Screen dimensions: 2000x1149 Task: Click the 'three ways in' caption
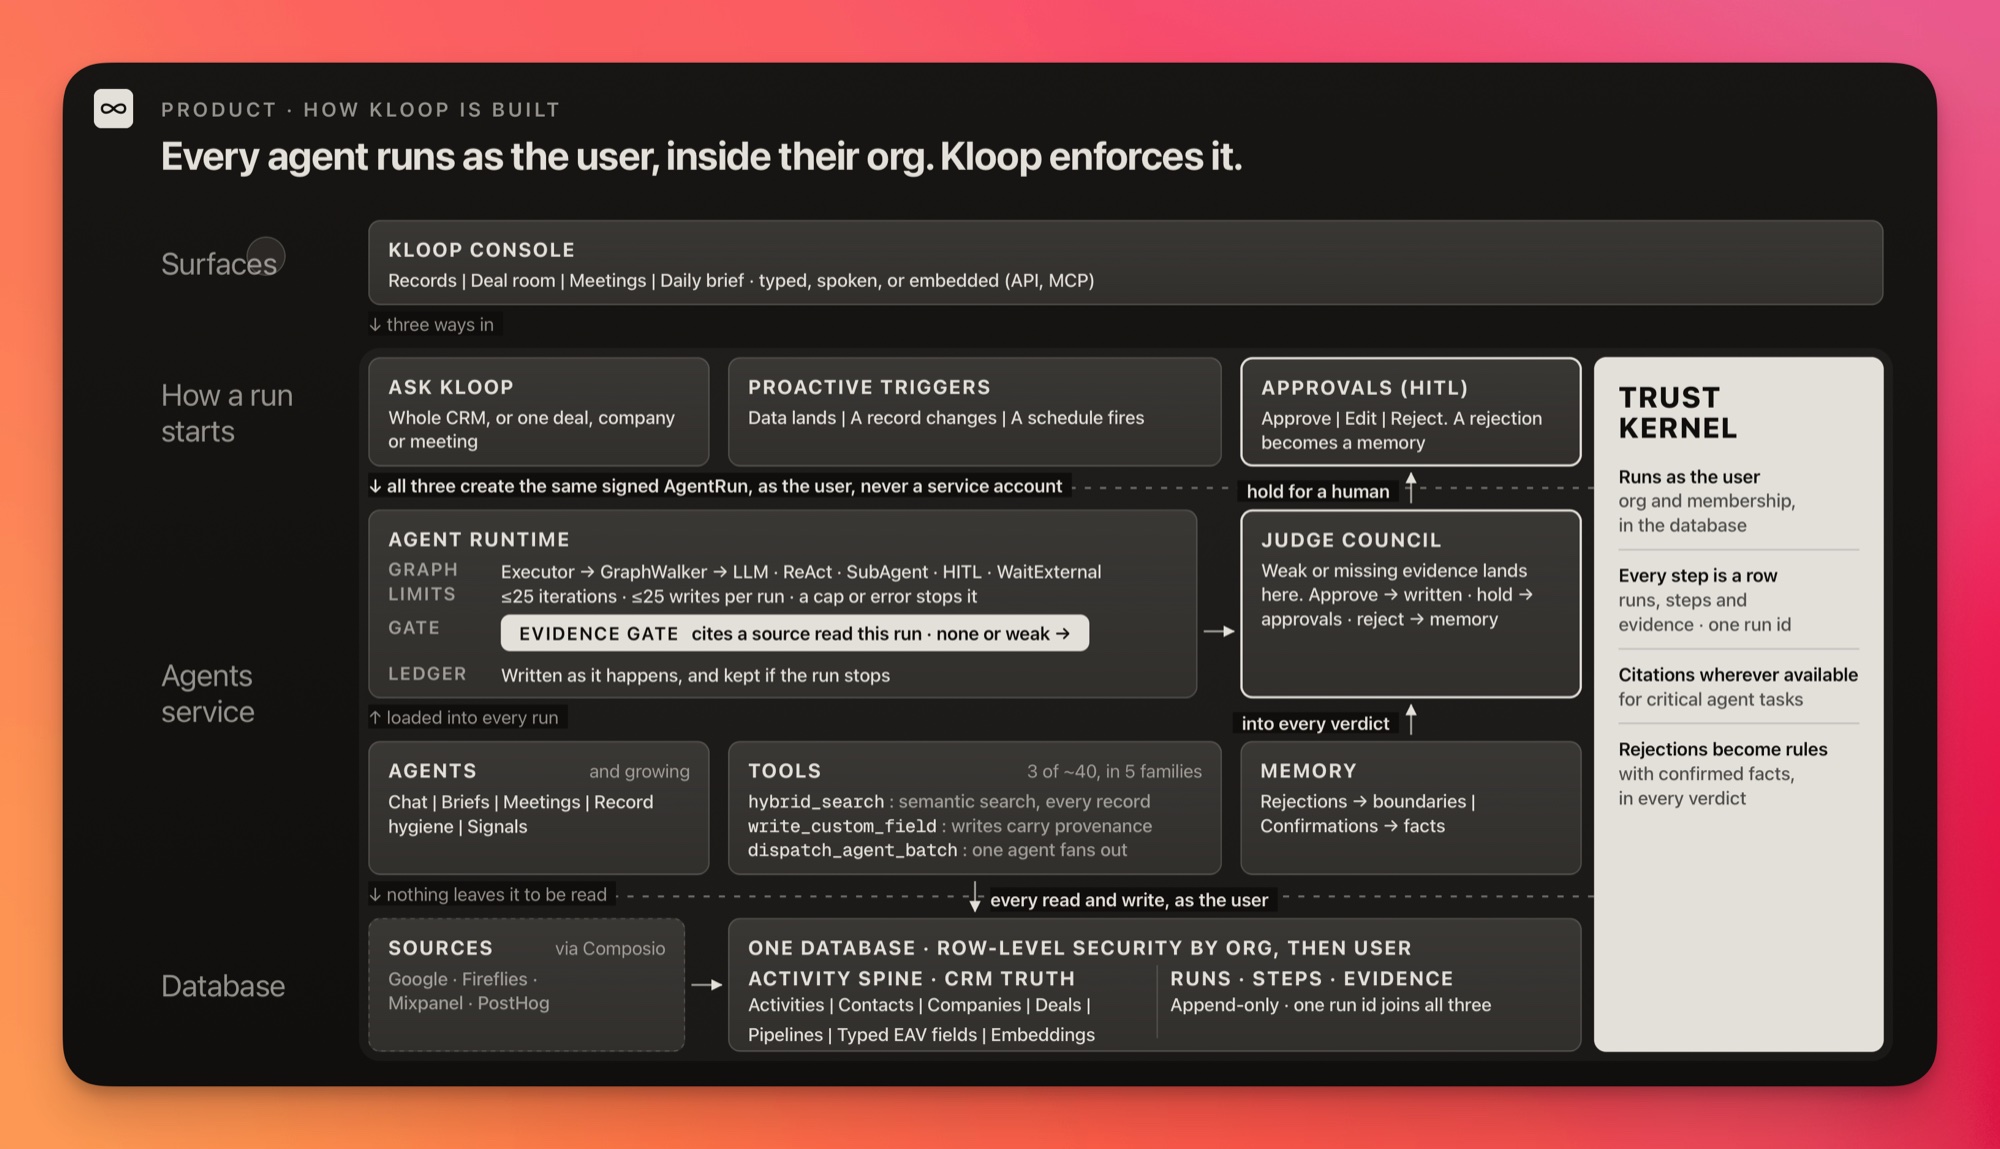pyautogui.click(x=431, y=324)
